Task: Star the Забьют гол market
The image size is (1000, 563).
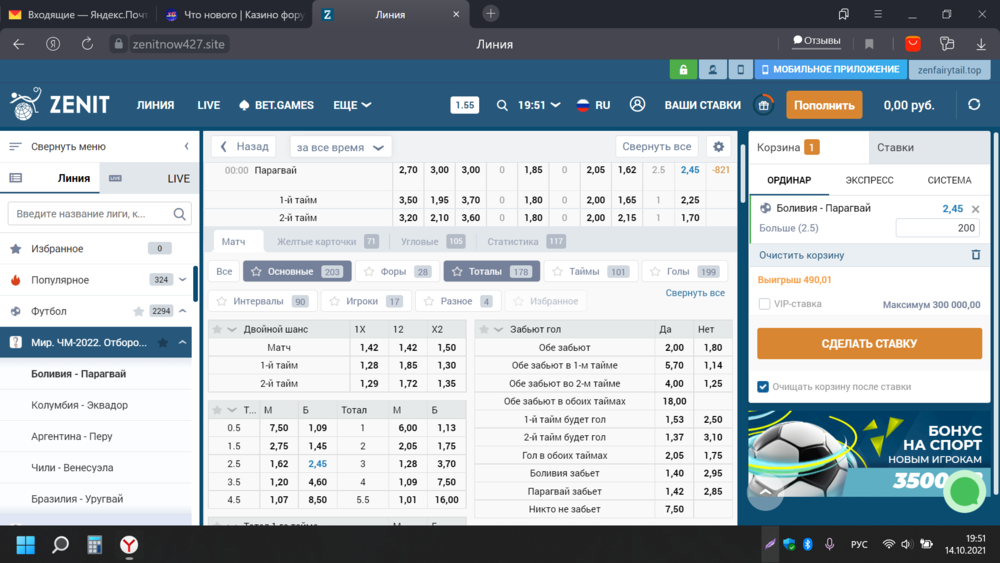Action: coord(484,330)
